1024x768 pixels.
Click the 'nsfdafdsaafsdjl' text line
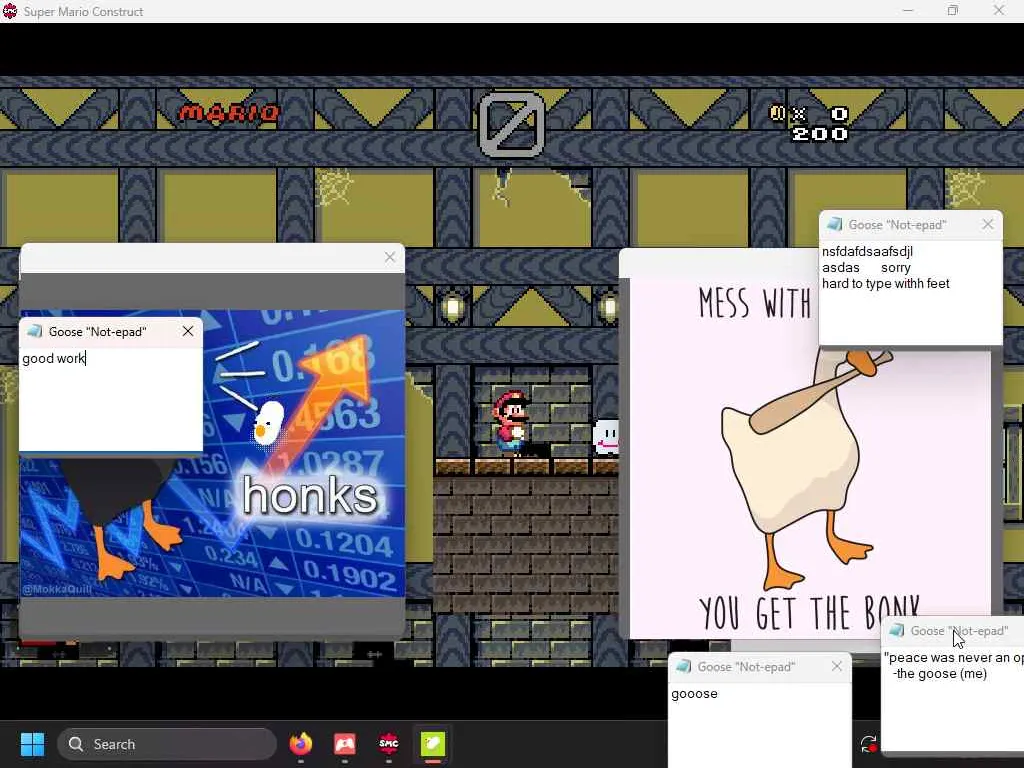pyautogui.click(x=867, y=251)
